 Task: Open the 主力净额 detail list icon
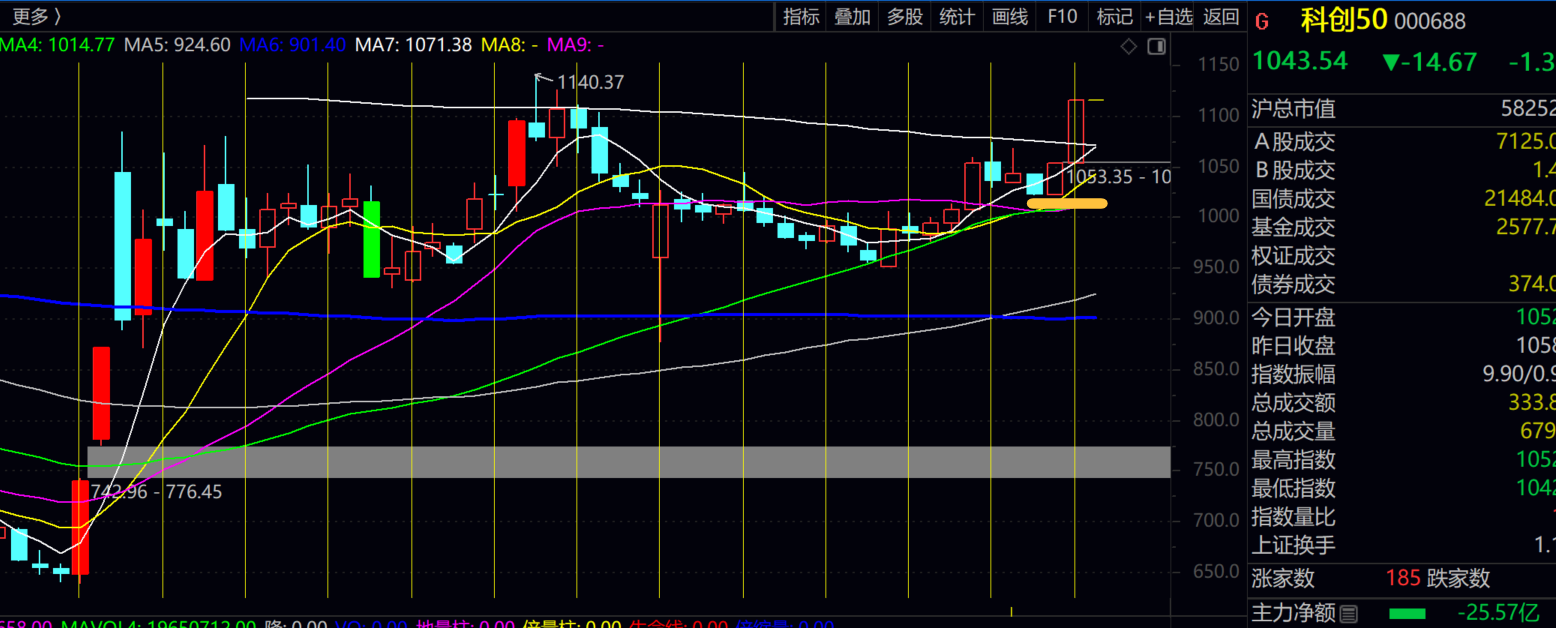click(1349, 613)
